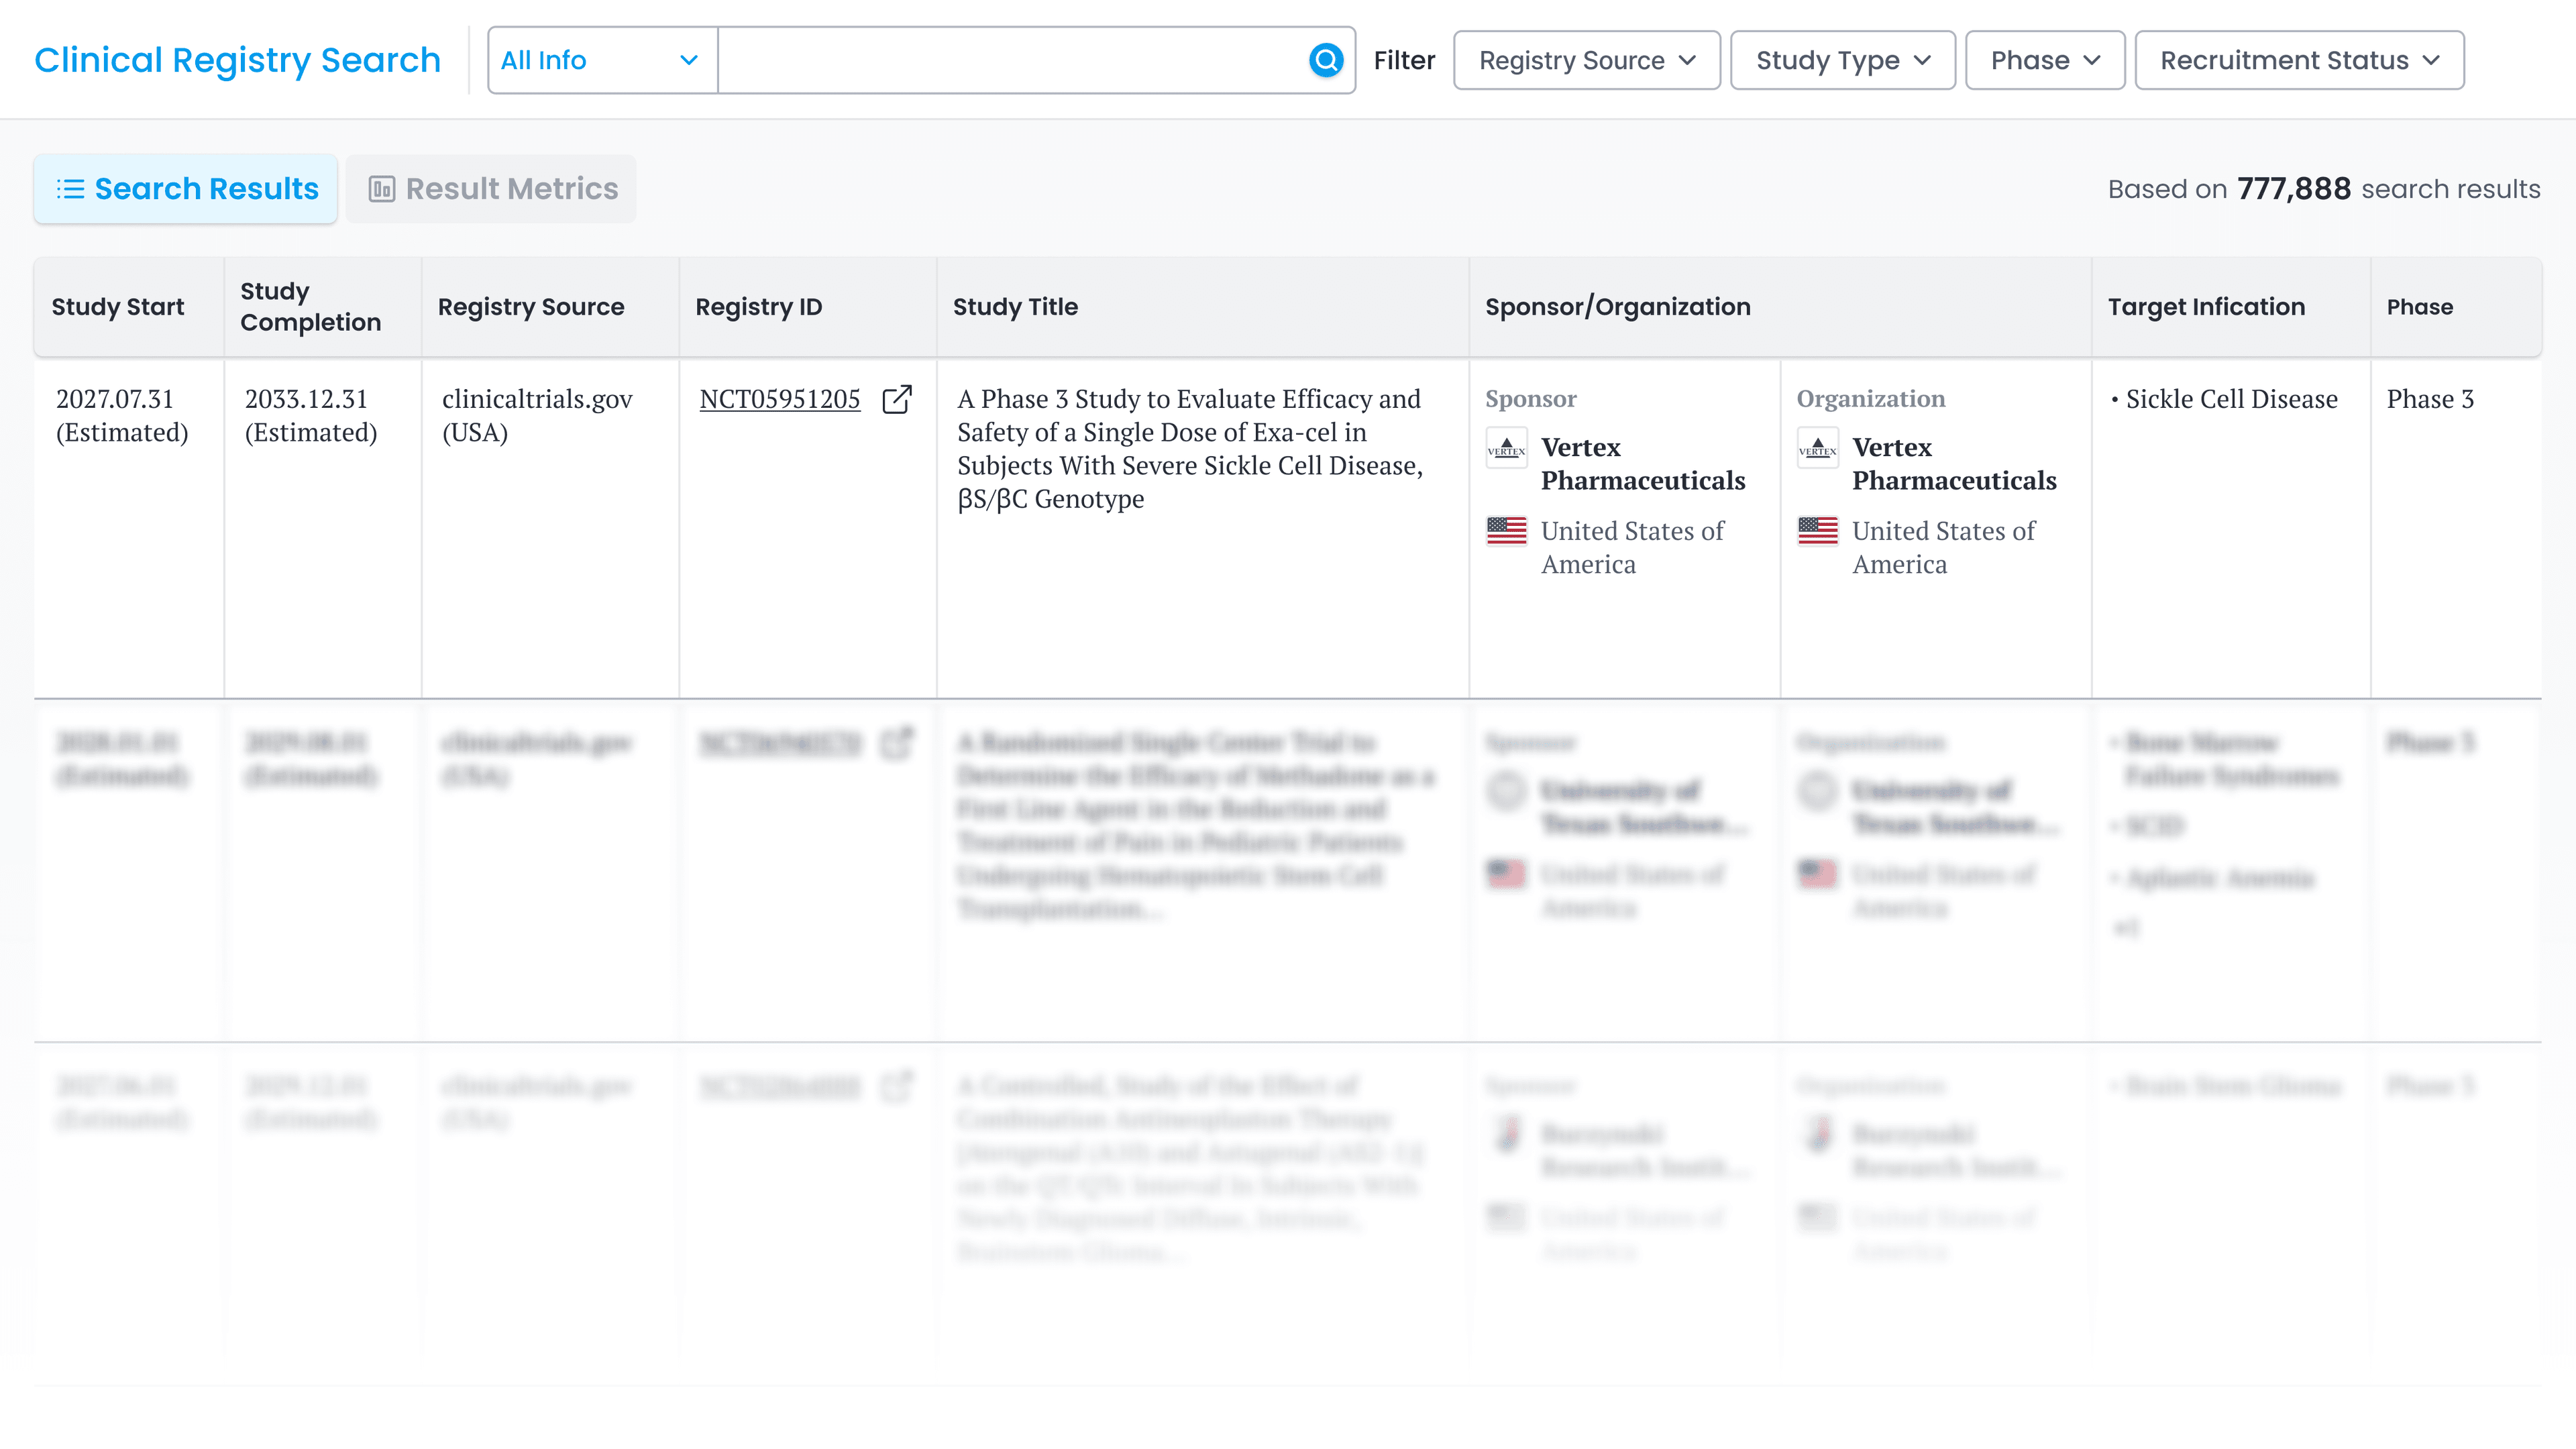Click the Sickle Cell Disease indication
2576x1449 pixels.
click(x=2231, y=399)
